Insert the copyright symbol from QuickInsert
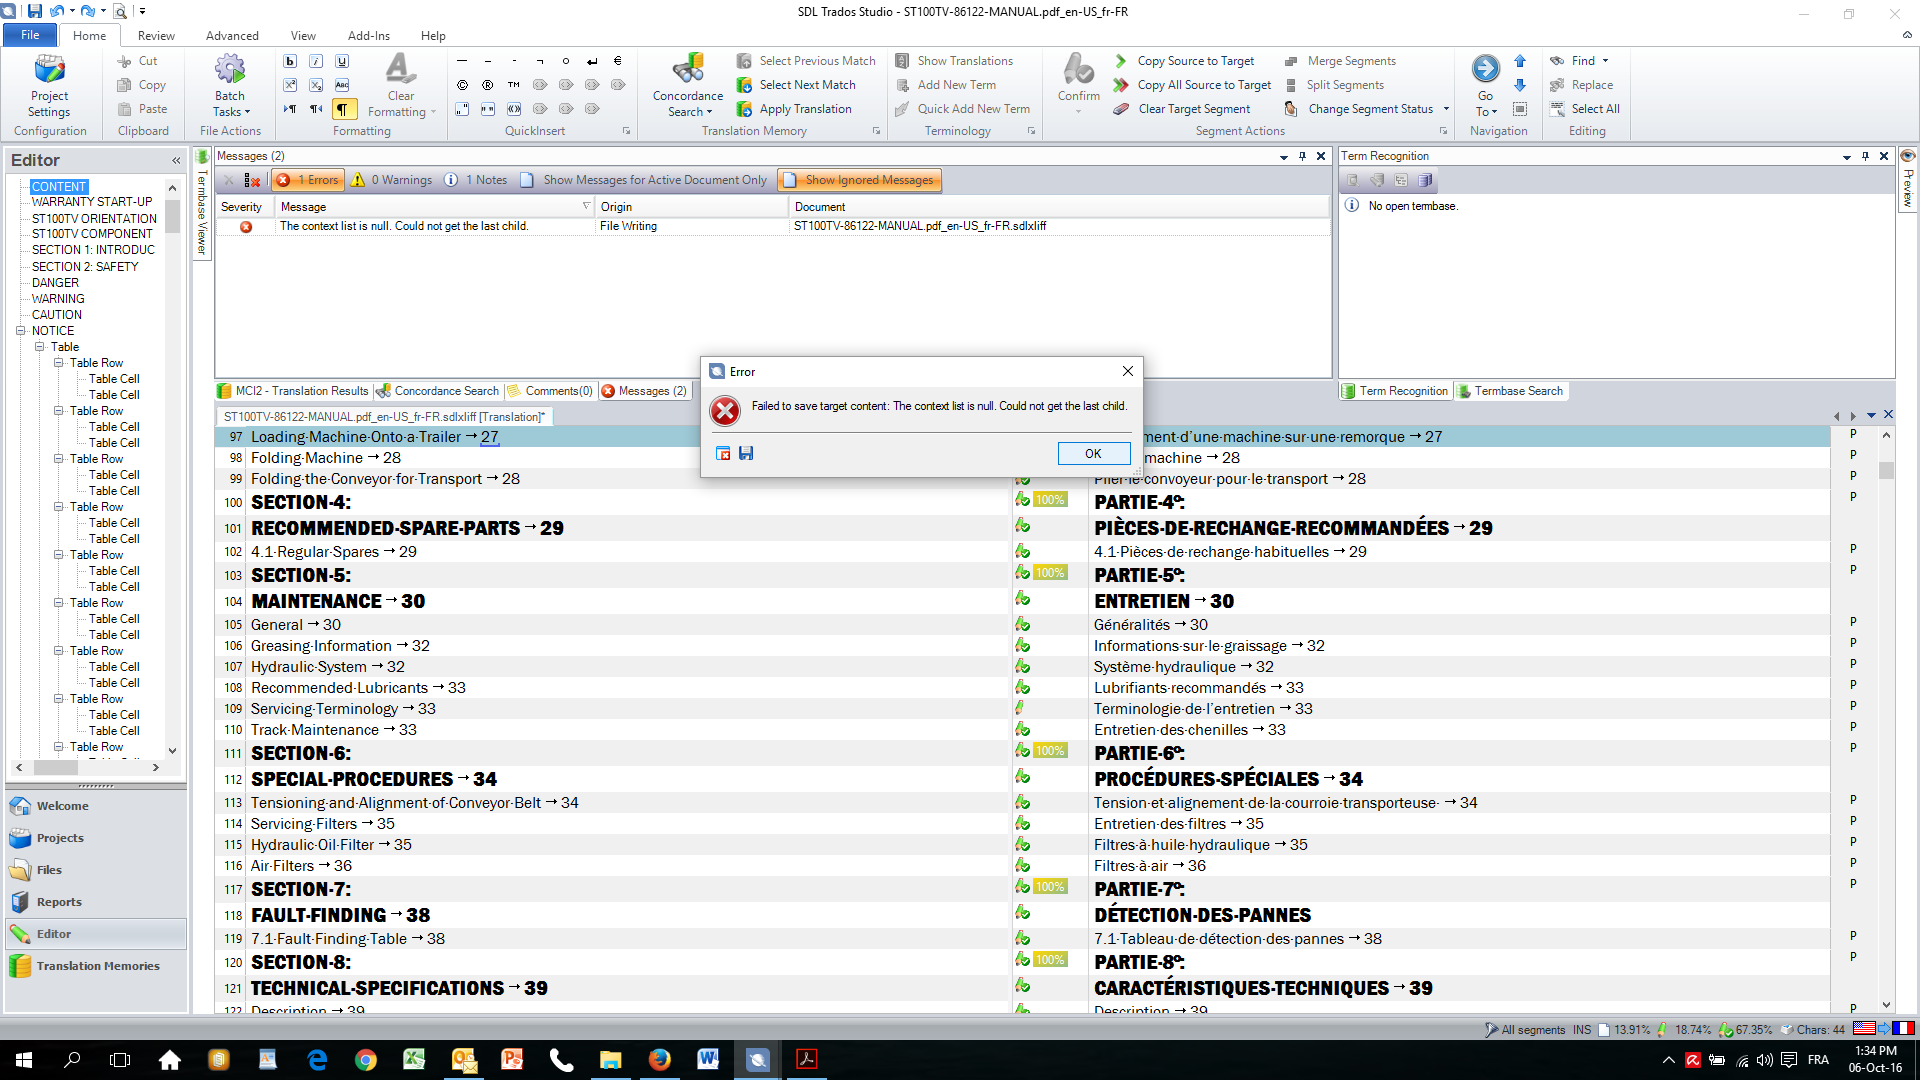1920x1080 pixels. pyautogui.click(x=462, y=85)
